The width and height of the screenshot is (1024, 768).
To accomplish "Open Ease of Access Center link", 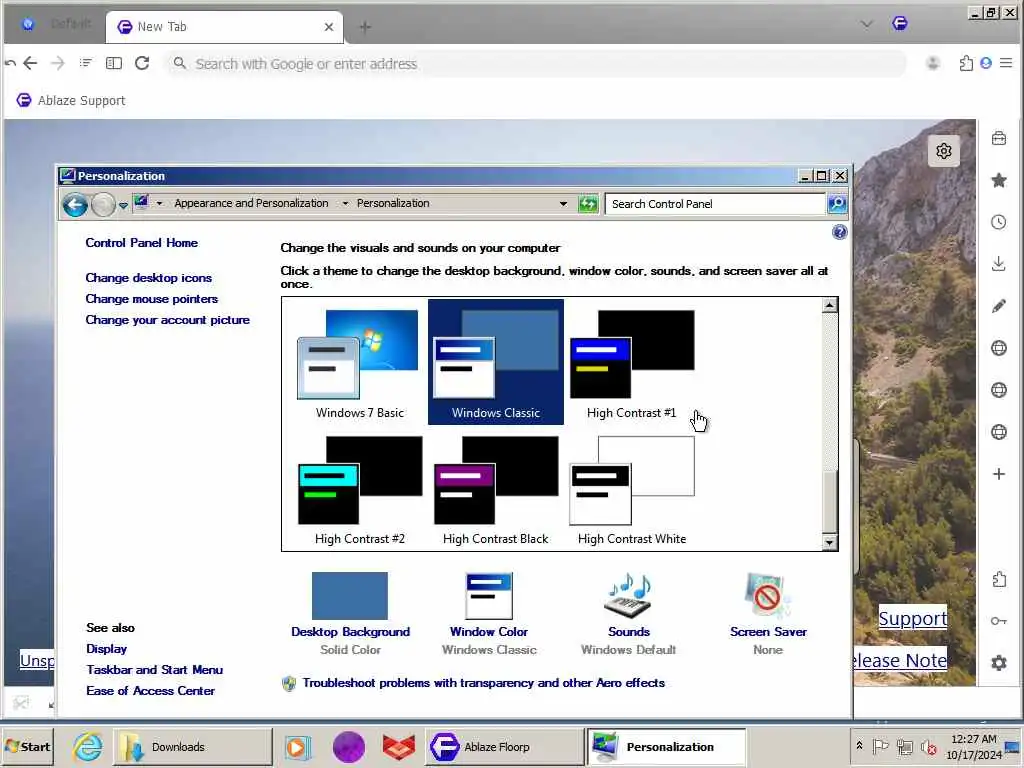I will pyautogui.click(x=150, y=691).
